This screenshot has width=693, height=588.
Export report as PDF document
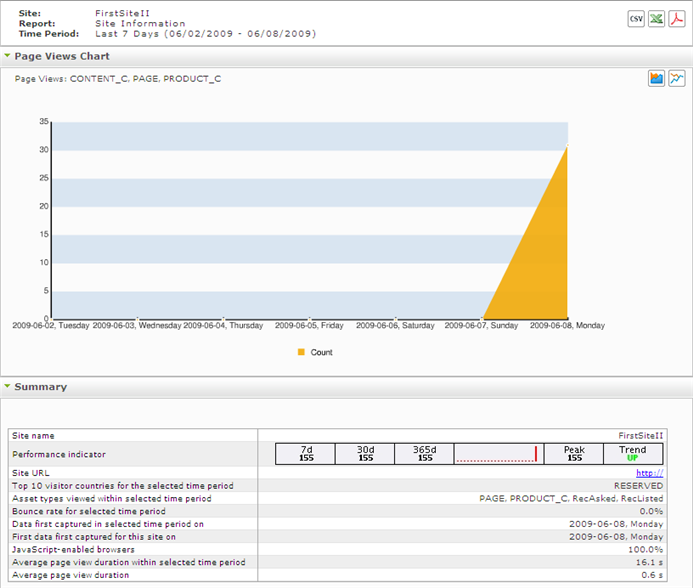click(677, 19)
